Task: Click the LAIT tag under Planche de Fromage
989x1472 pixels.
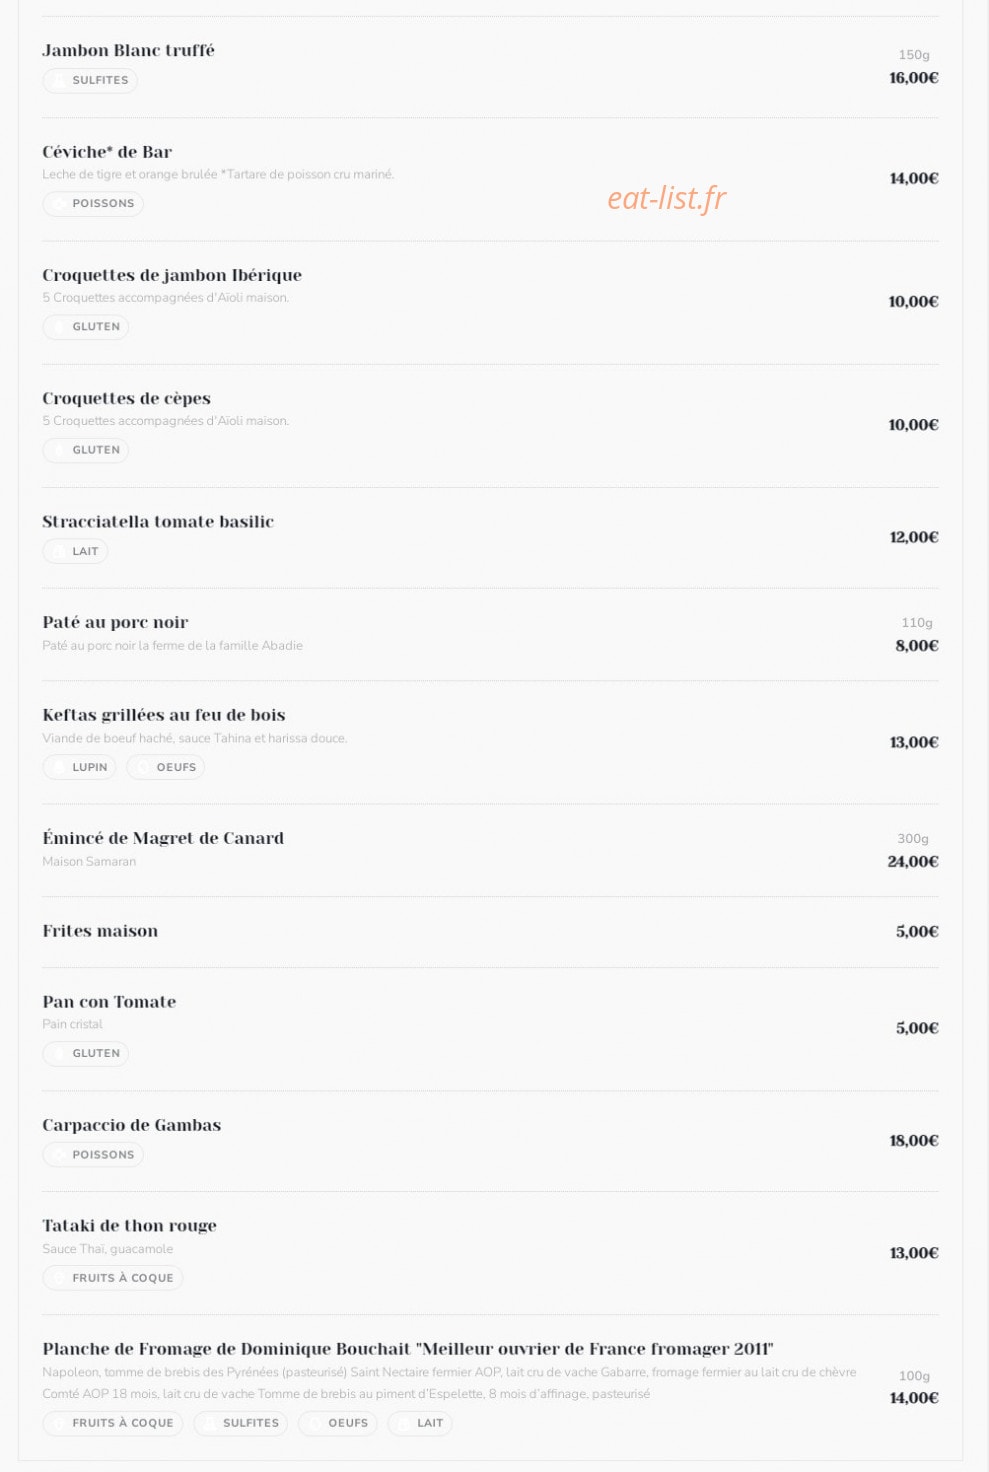Action: pos(420,1423)
